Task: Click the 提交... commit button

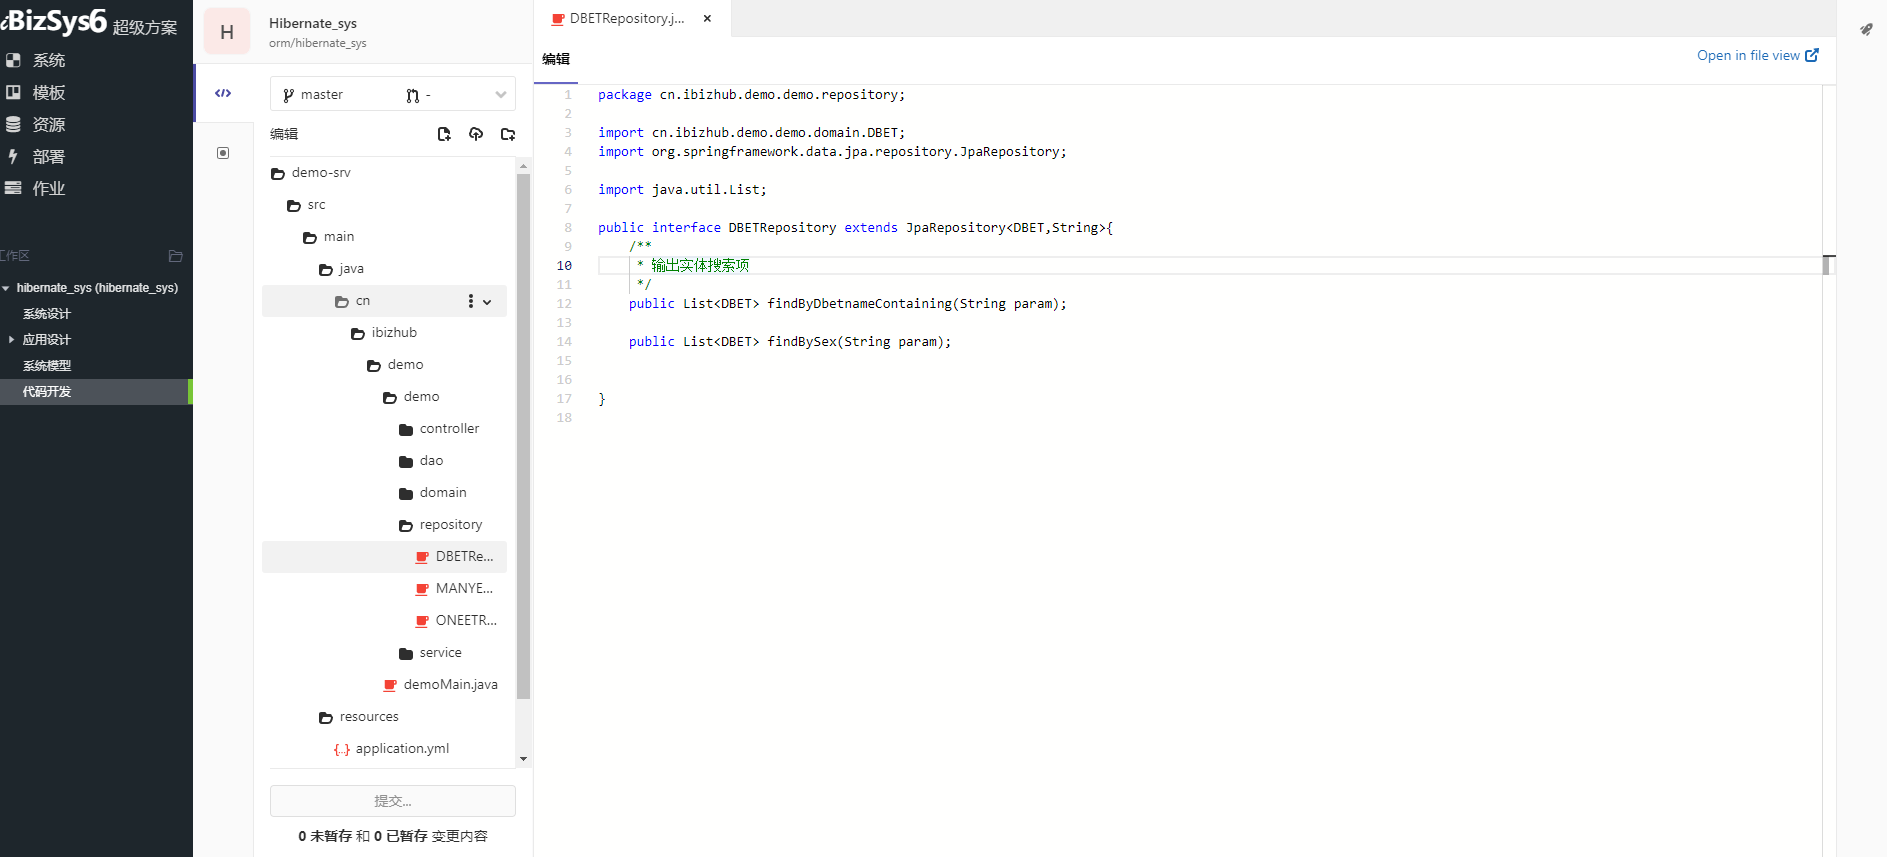Action: tap(393, 801)
